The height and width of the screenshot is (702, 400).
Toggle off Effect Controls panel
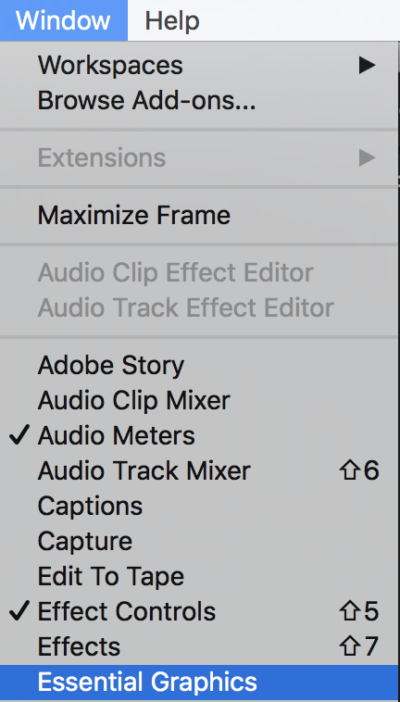point(200,612)
